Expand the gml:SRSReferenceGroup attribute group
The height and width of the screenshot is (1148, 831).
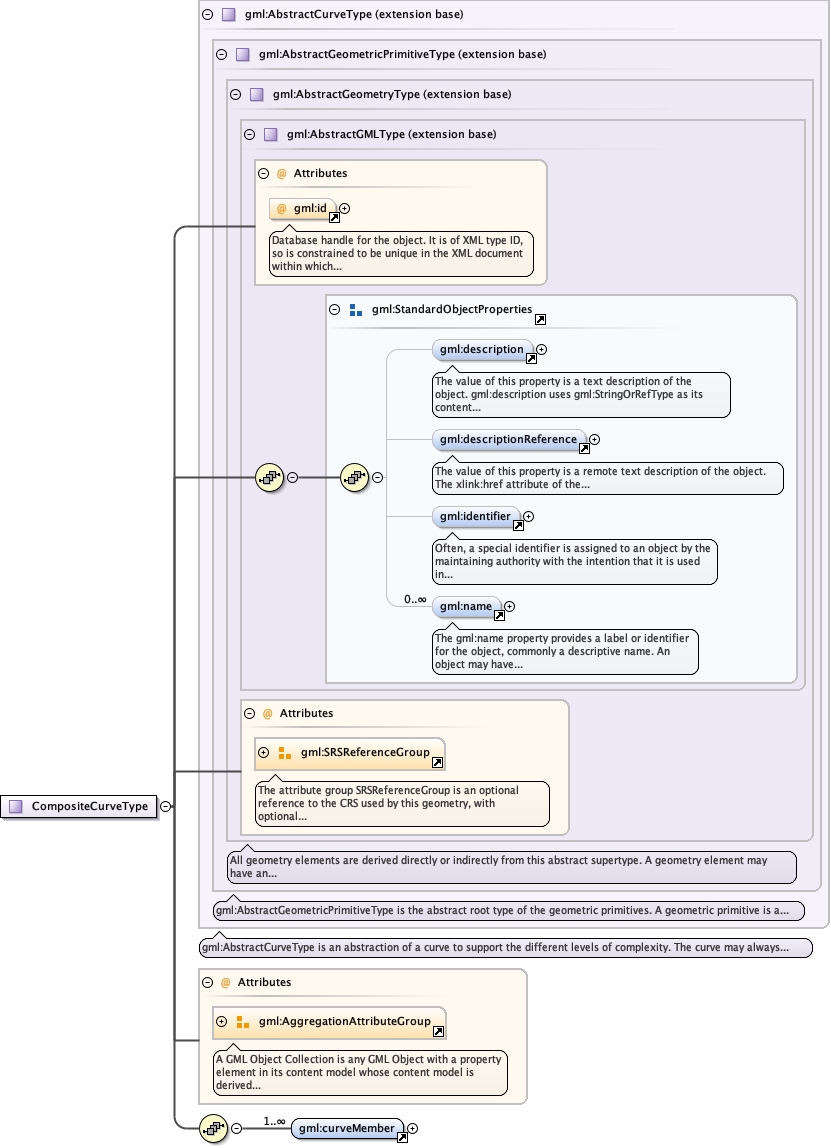[x=264, y=753]
